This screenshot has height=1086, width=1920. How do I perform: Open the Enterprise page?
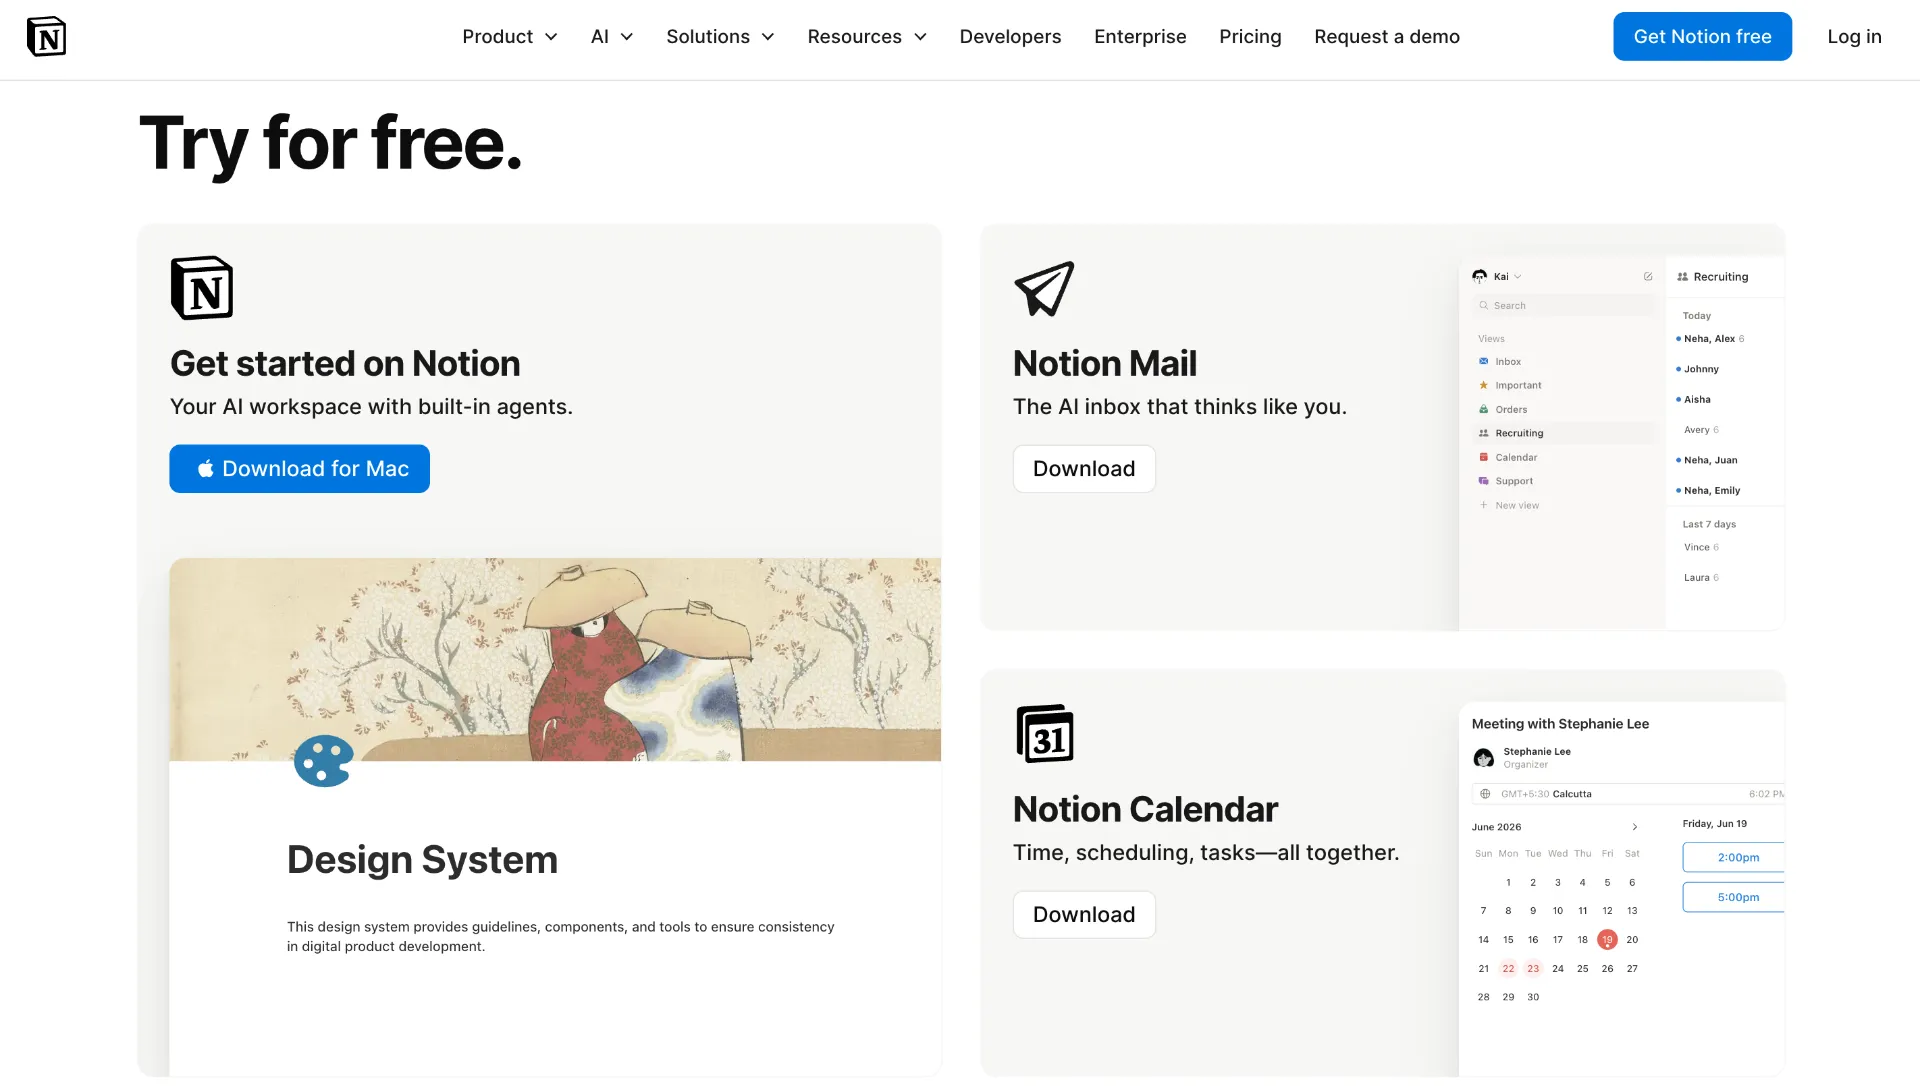pos(1140,37)
